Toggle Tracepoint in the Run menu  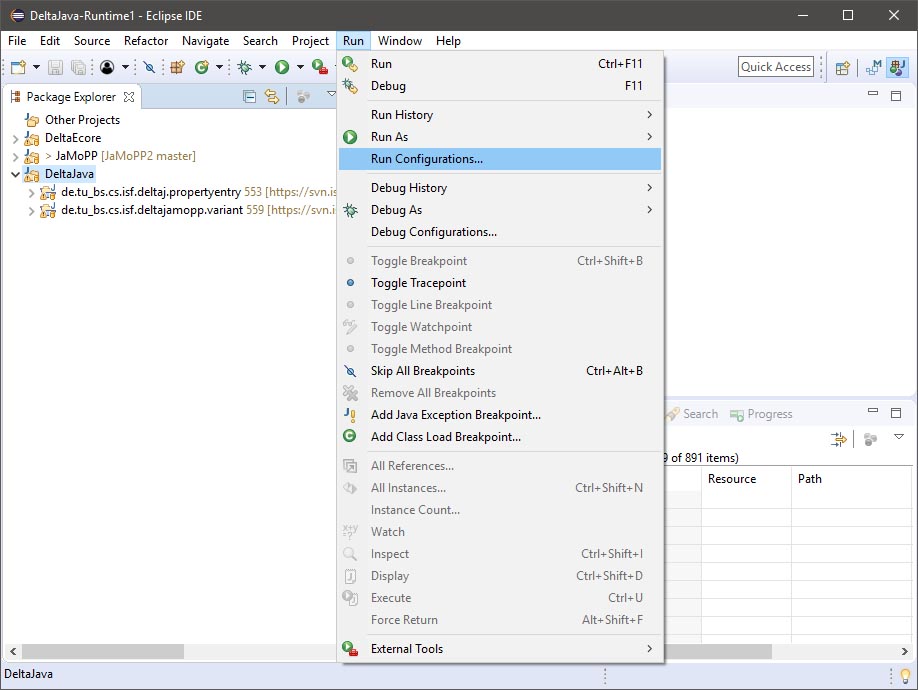[418, 283]
